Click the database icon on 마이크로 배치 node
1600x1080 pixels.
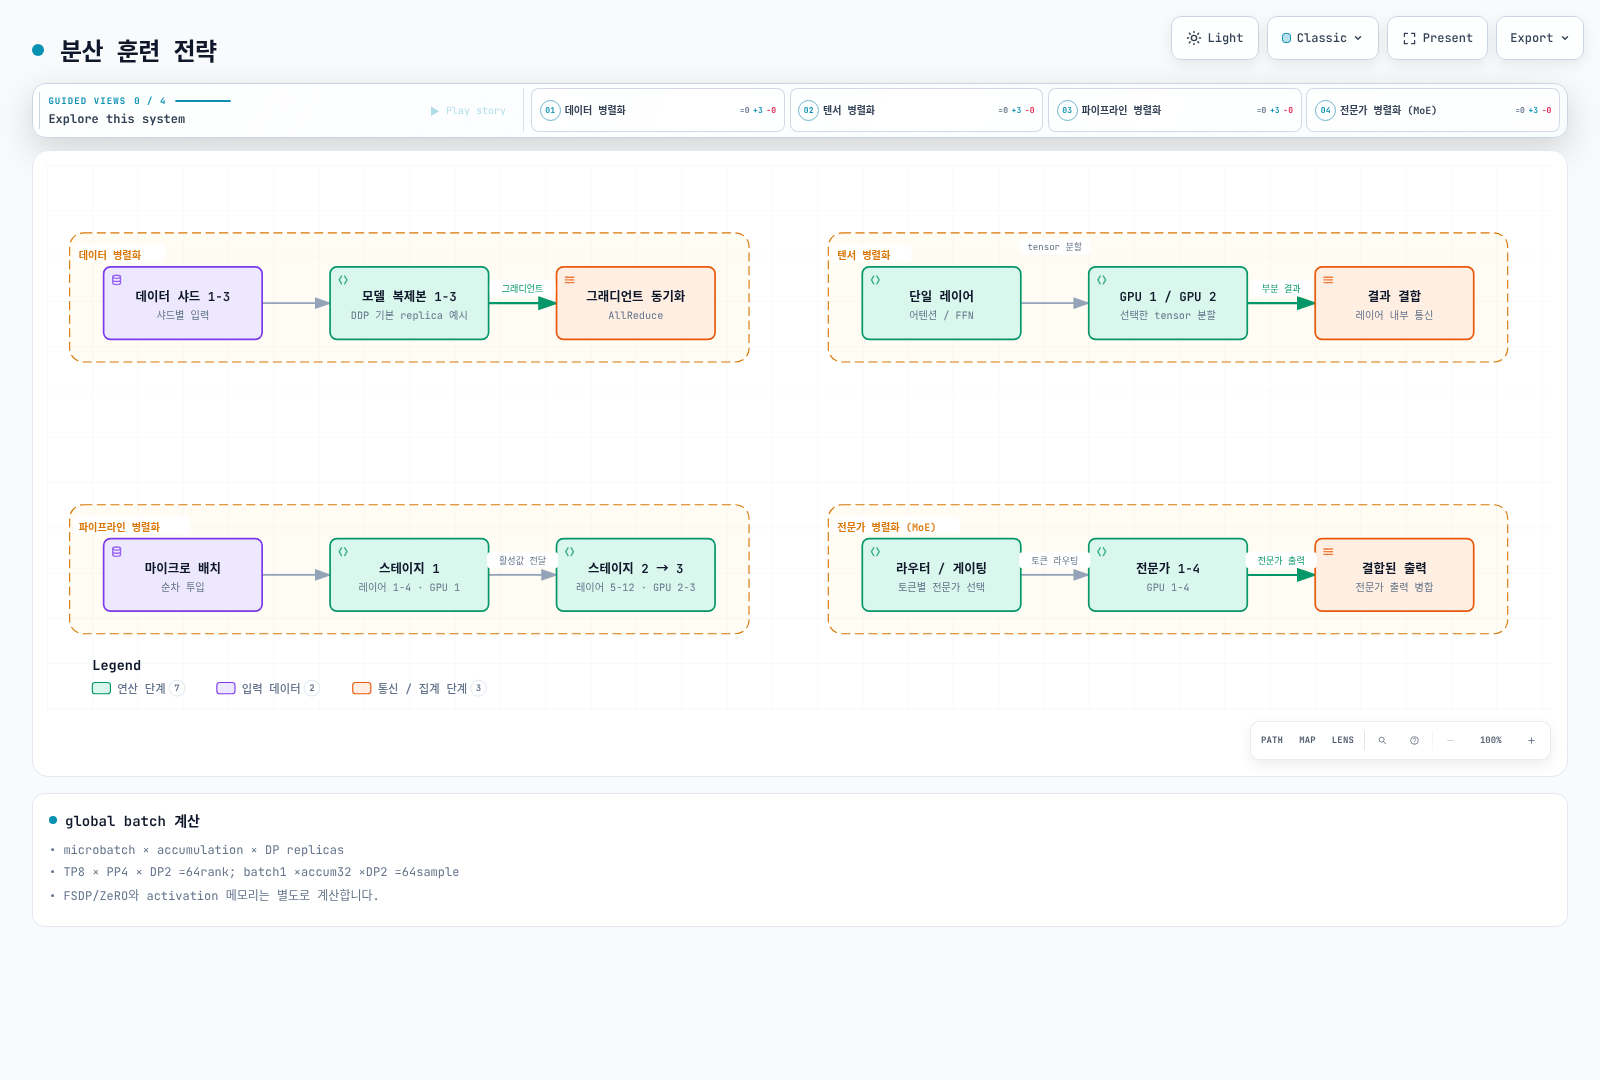[x=117, y=552]
